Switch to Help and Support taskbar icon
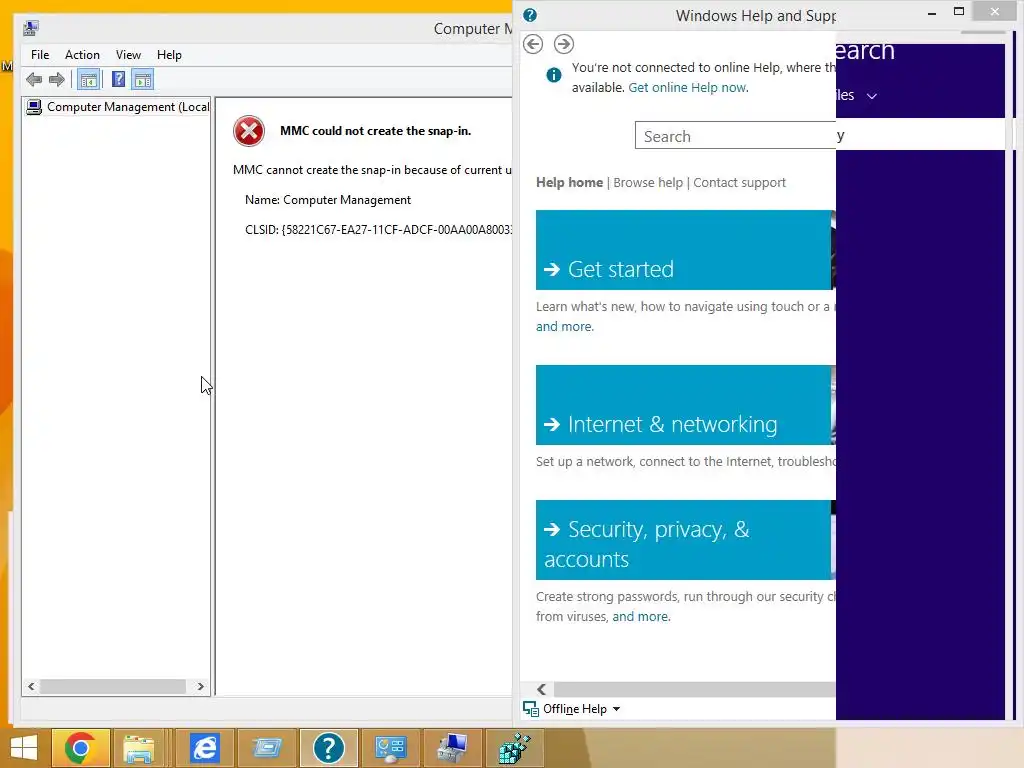The width and height of the screenshot is (1024, 768). click(328, 748)
